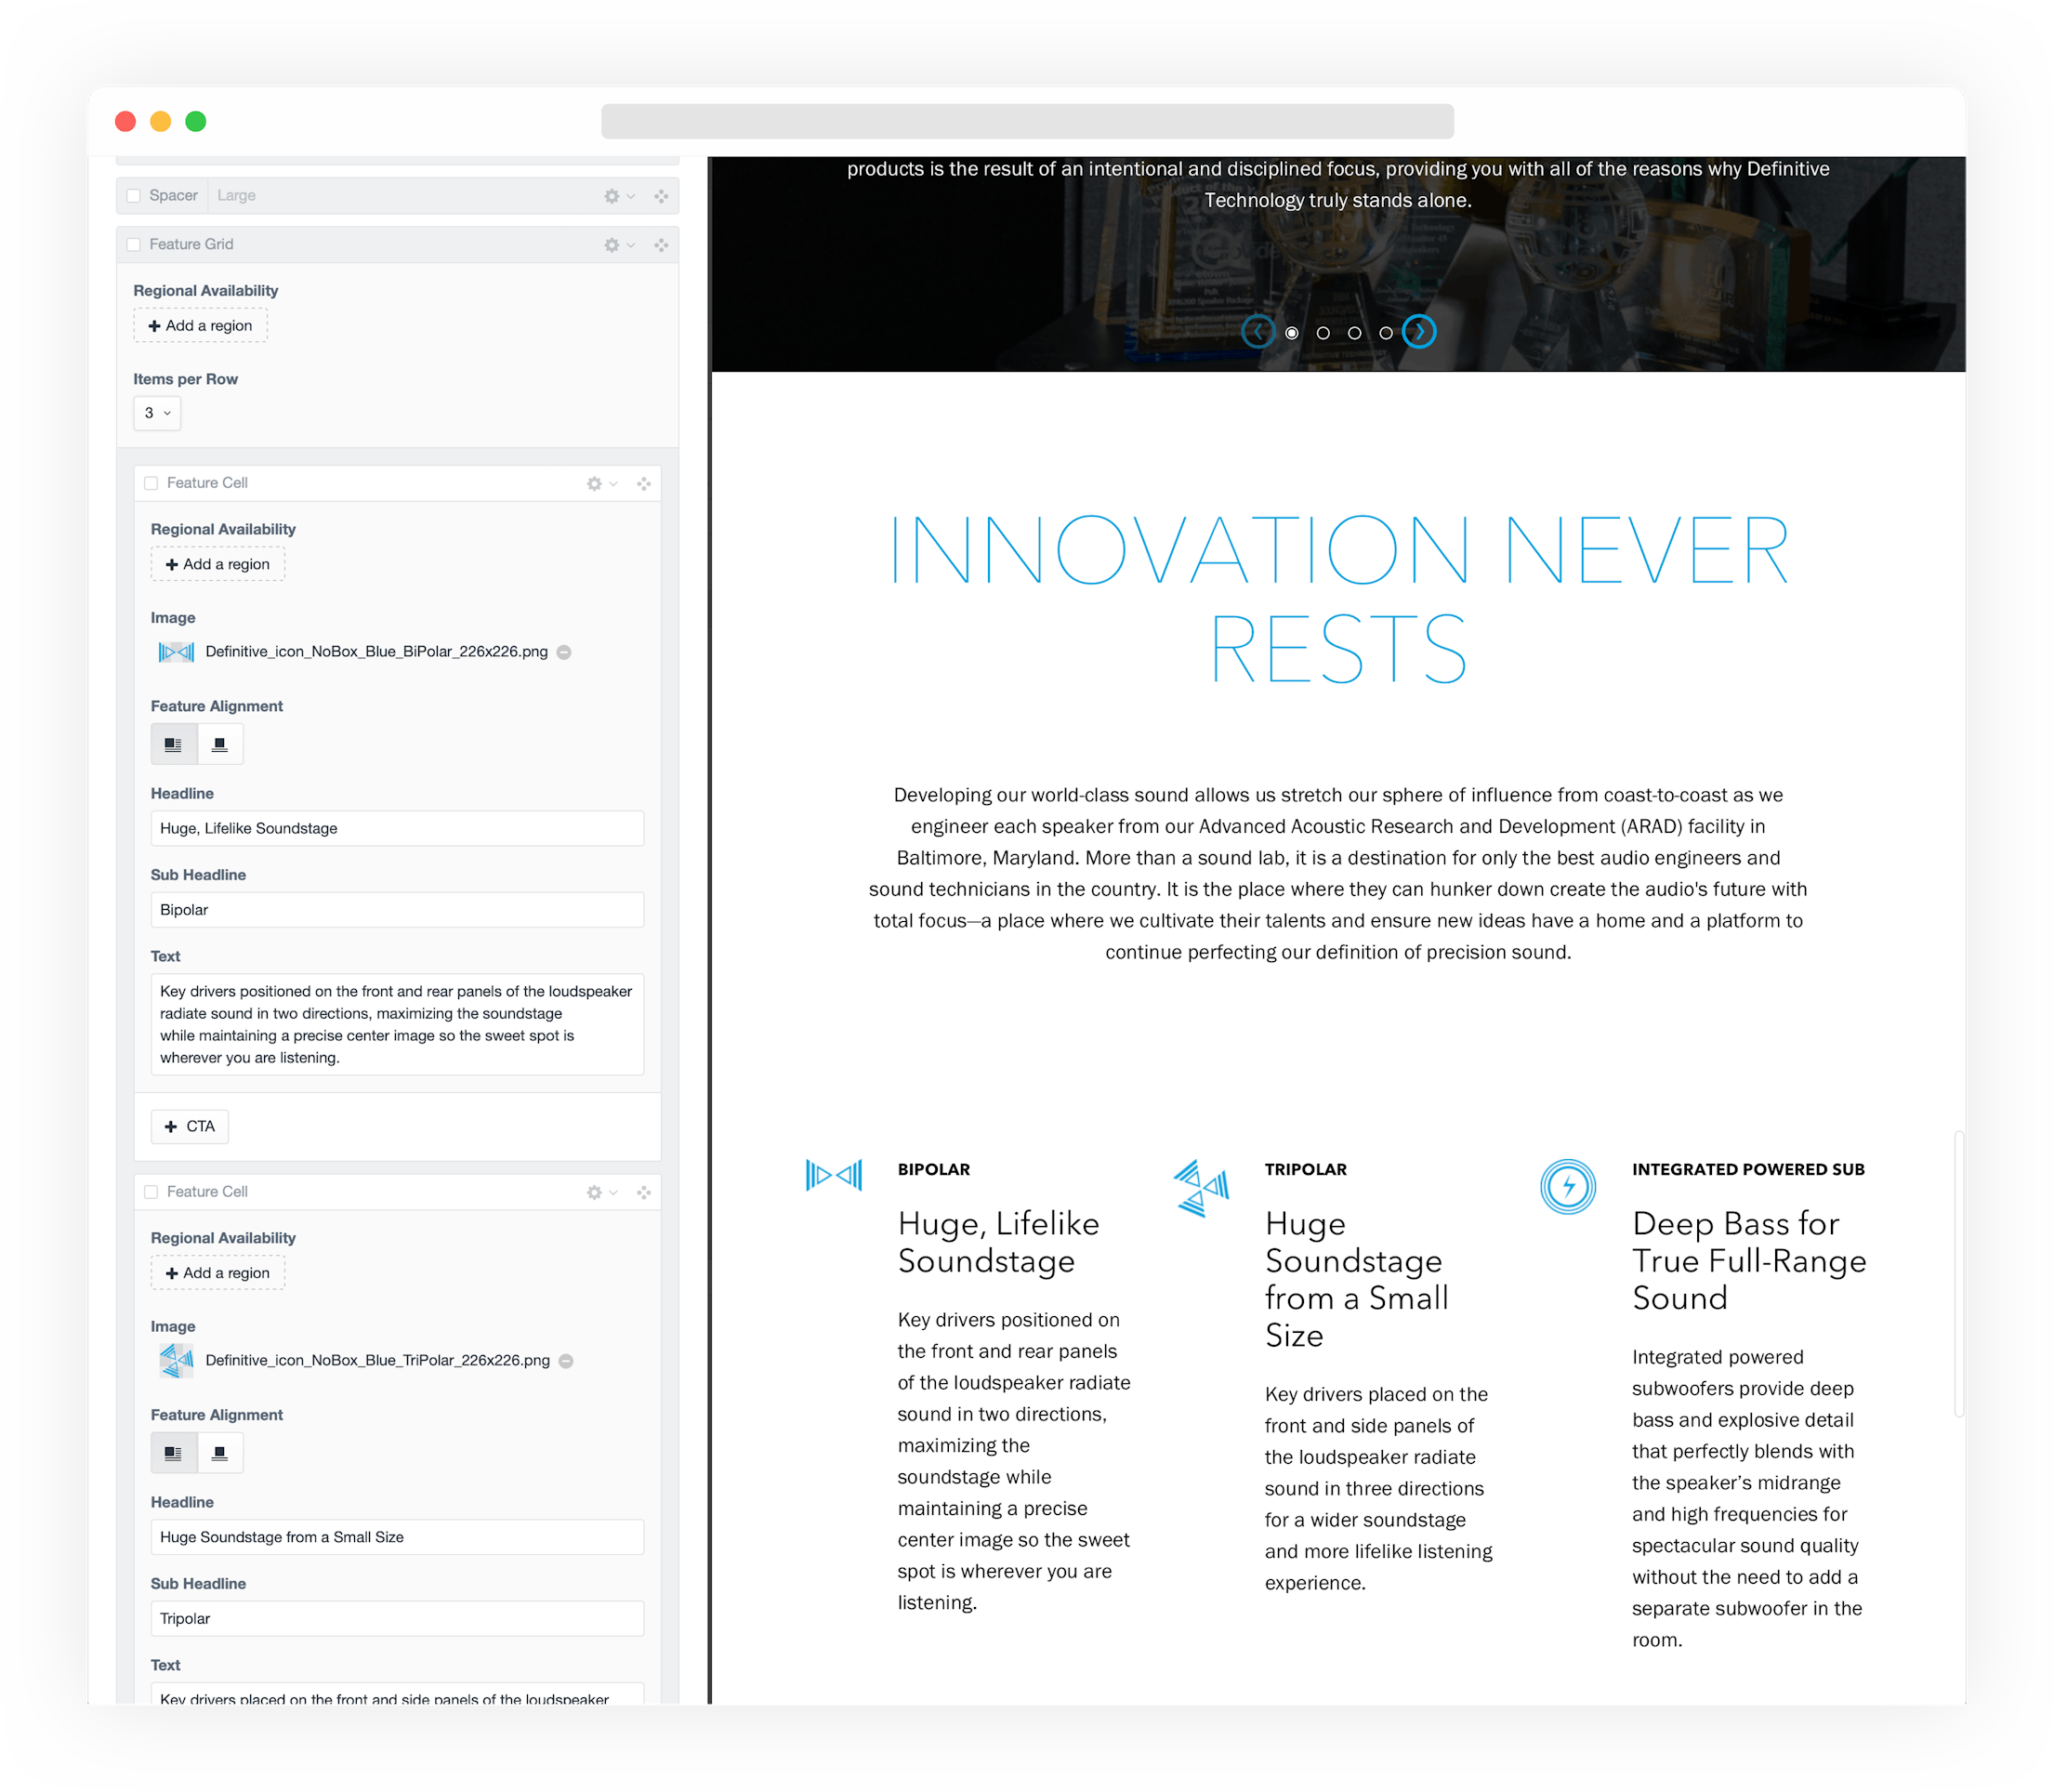This screenshot has height=1792, width=2054.
Task: Click the first Feature Cell move handle
Action: tap(644, 484)
